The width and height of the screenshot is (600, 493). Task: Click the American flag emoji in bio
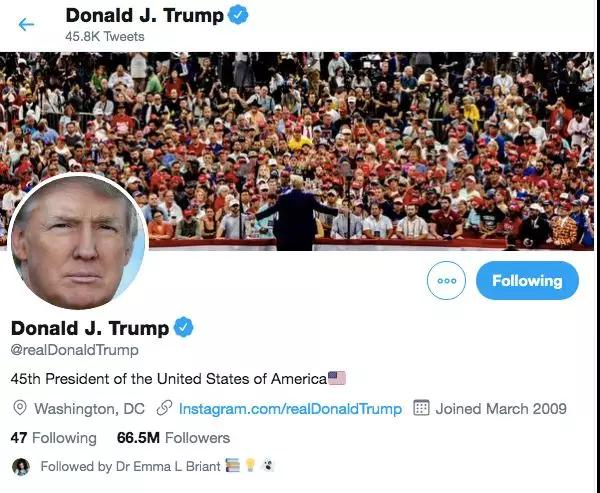pyautogui.click(x=337, y=378)
